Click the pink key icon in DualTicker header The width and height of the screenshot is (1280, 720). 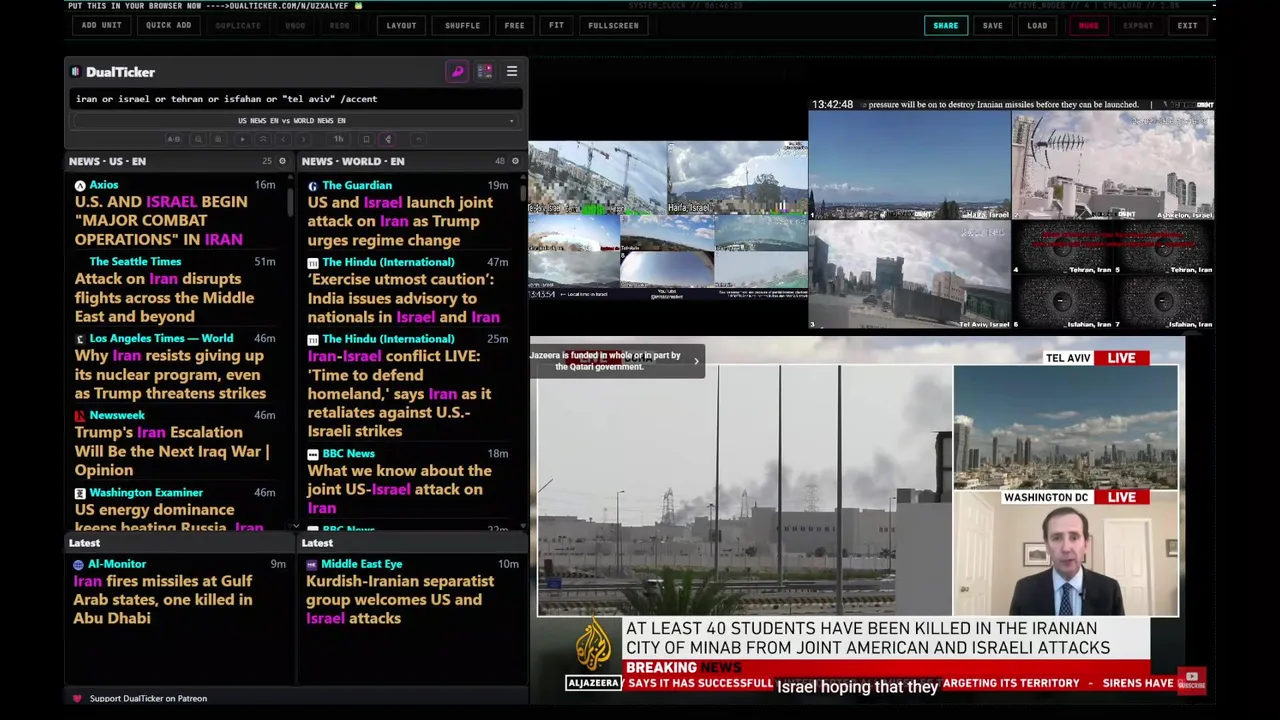tap(457, 72)
